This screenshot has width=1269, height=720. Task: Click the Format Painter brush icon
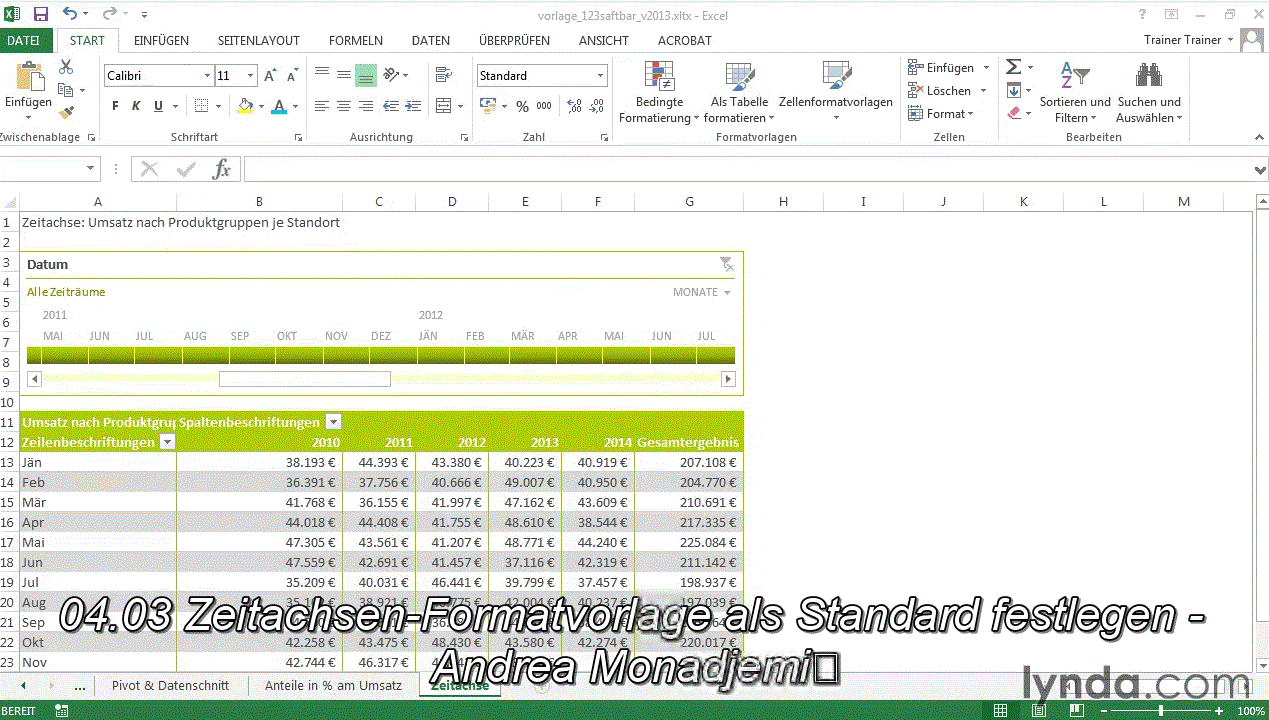(67, 113)
